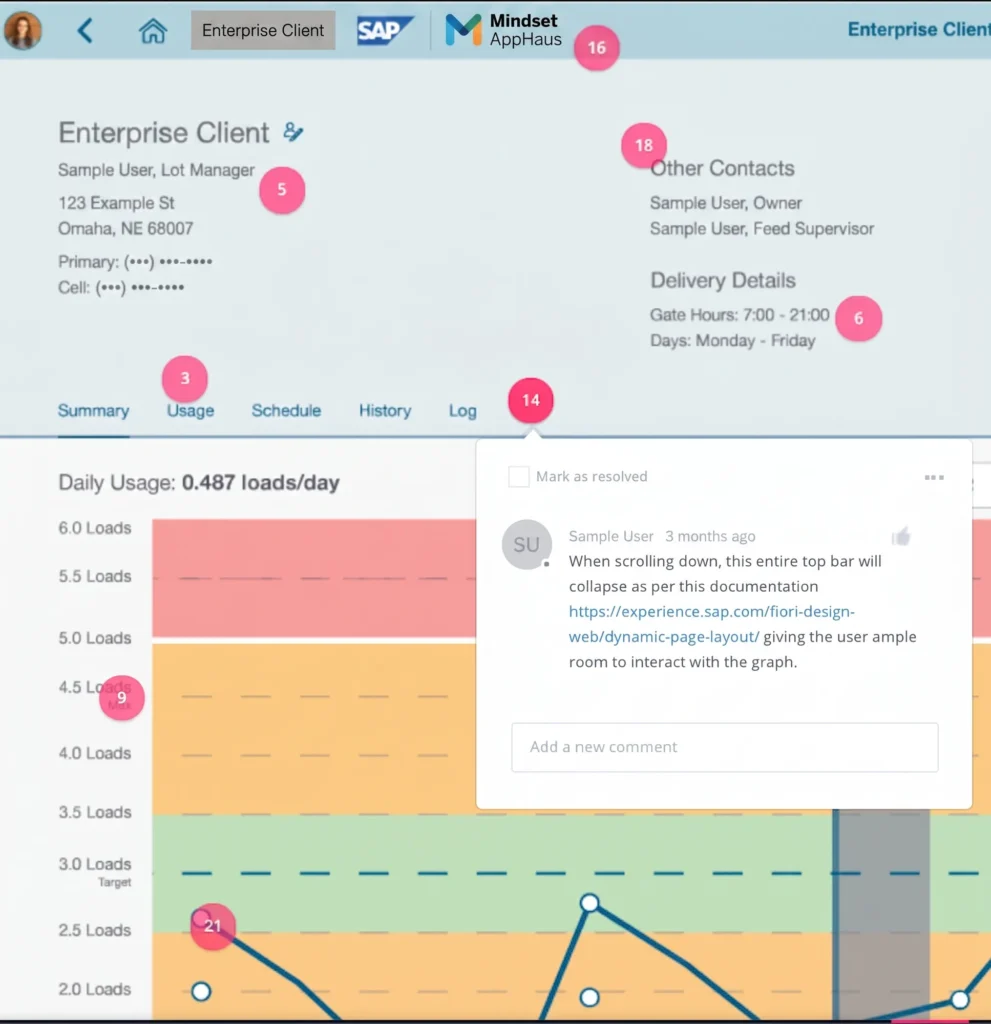Click the 5.0 Loads axis label
This screenshot has width=991, height=1024.
pos(95,637)
